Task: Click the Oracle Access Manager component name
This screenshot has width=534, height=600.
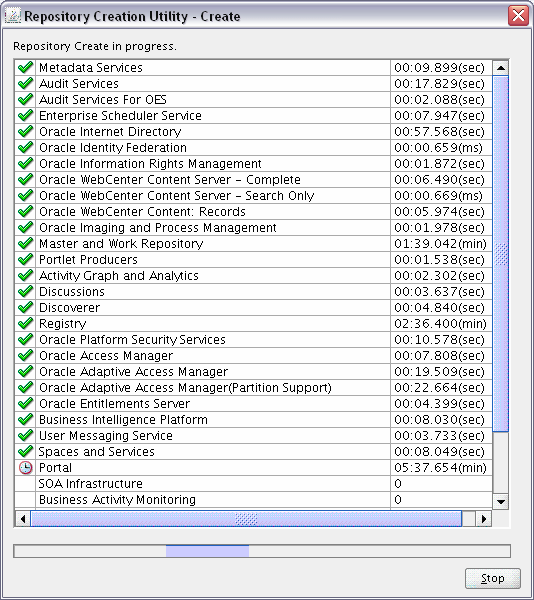Action: tap(106, 355)
